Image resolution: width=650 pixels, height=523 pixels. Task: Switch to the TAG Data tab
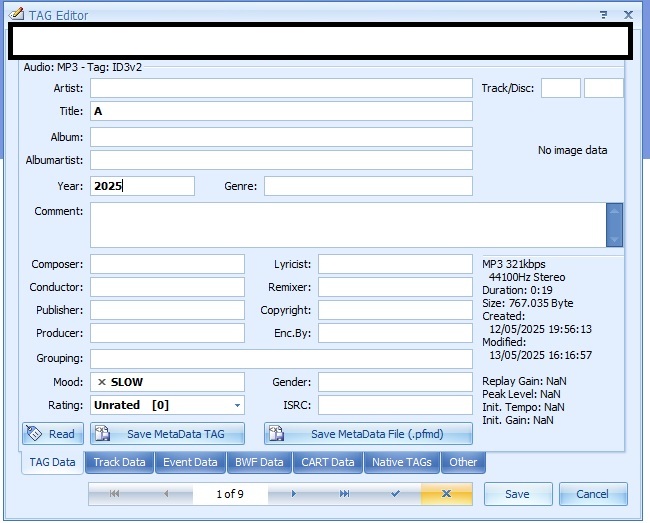coord(52,462)
